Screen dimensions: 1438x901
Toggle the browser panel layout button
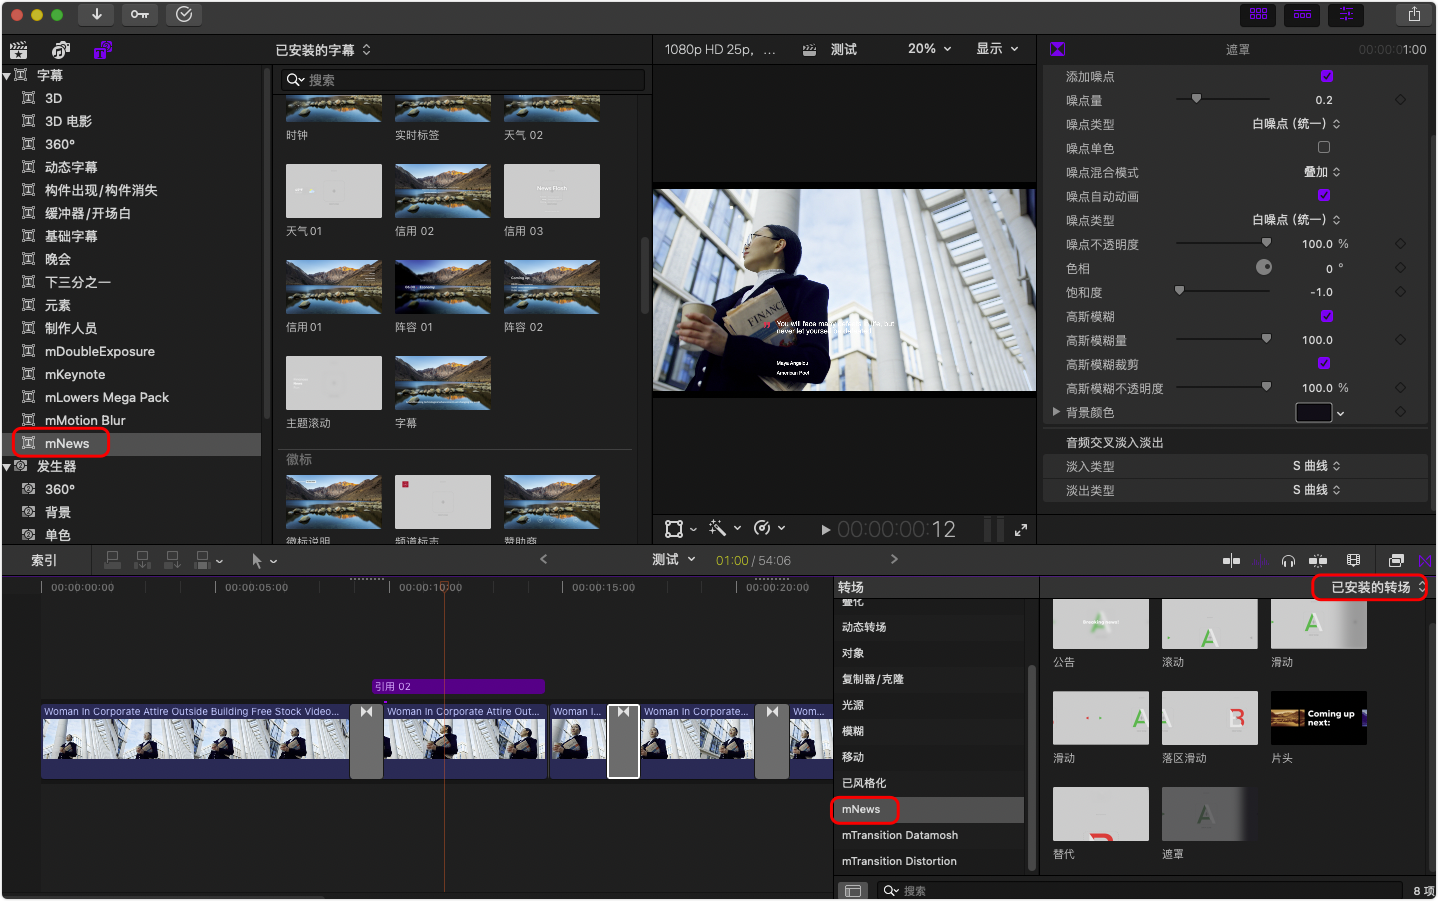[x=1258, y=14]
